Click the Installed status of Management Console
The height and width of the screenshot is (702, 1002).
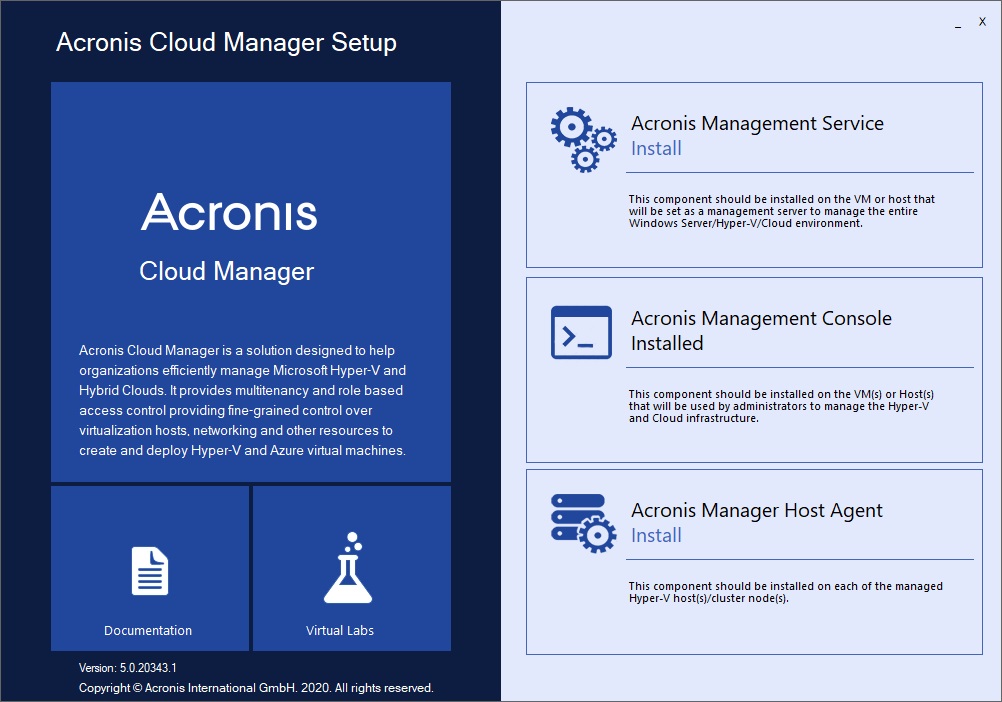667,344
